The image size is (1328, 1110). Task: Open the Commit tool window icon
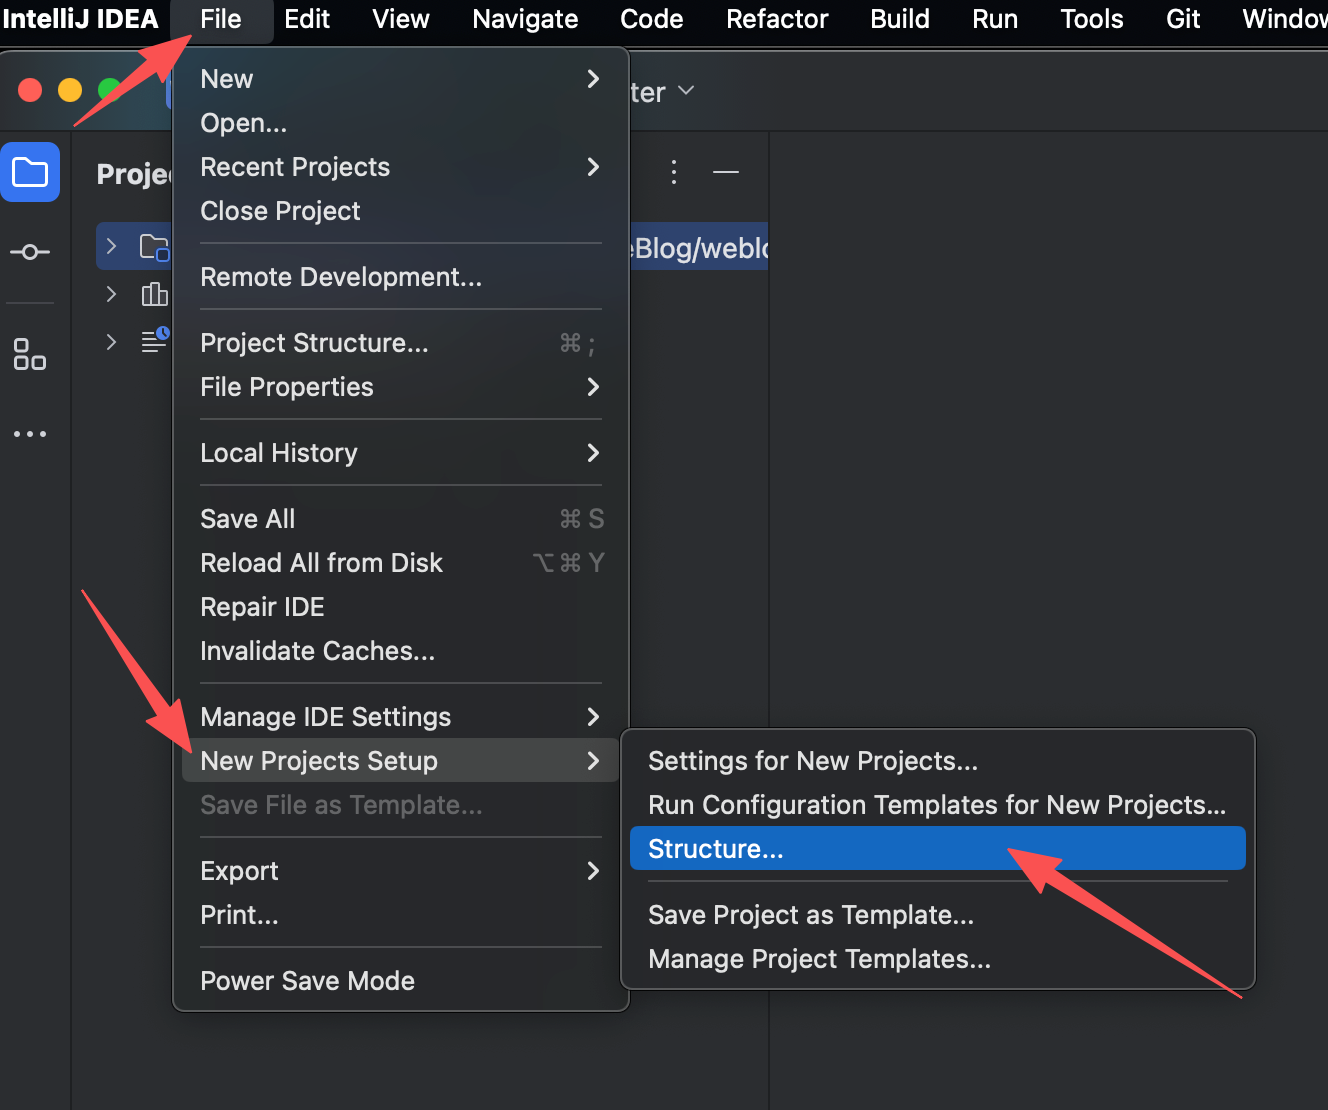tap(30, 252)
